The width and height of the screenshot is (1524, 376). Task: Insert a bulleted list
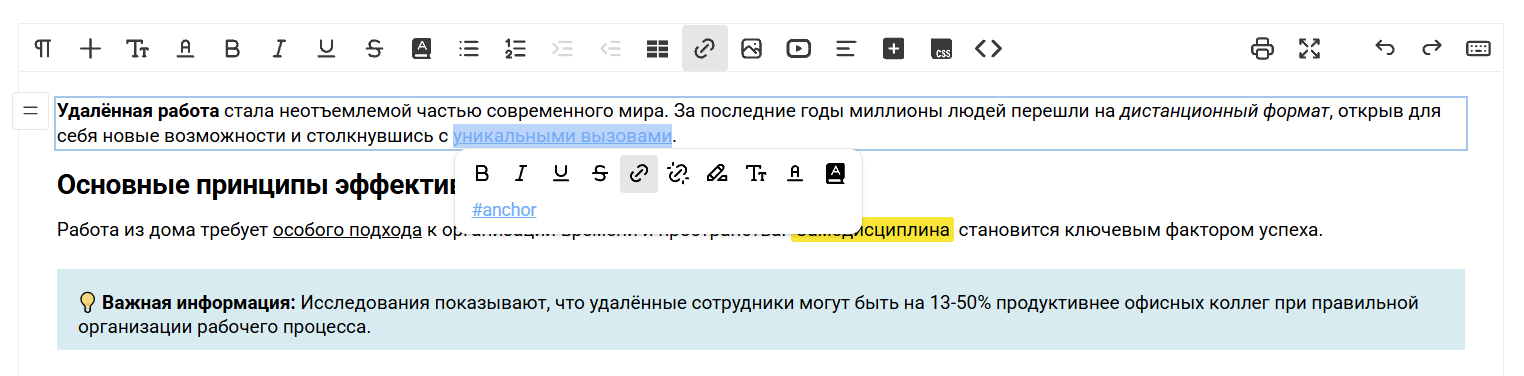[x=468, y=48]
